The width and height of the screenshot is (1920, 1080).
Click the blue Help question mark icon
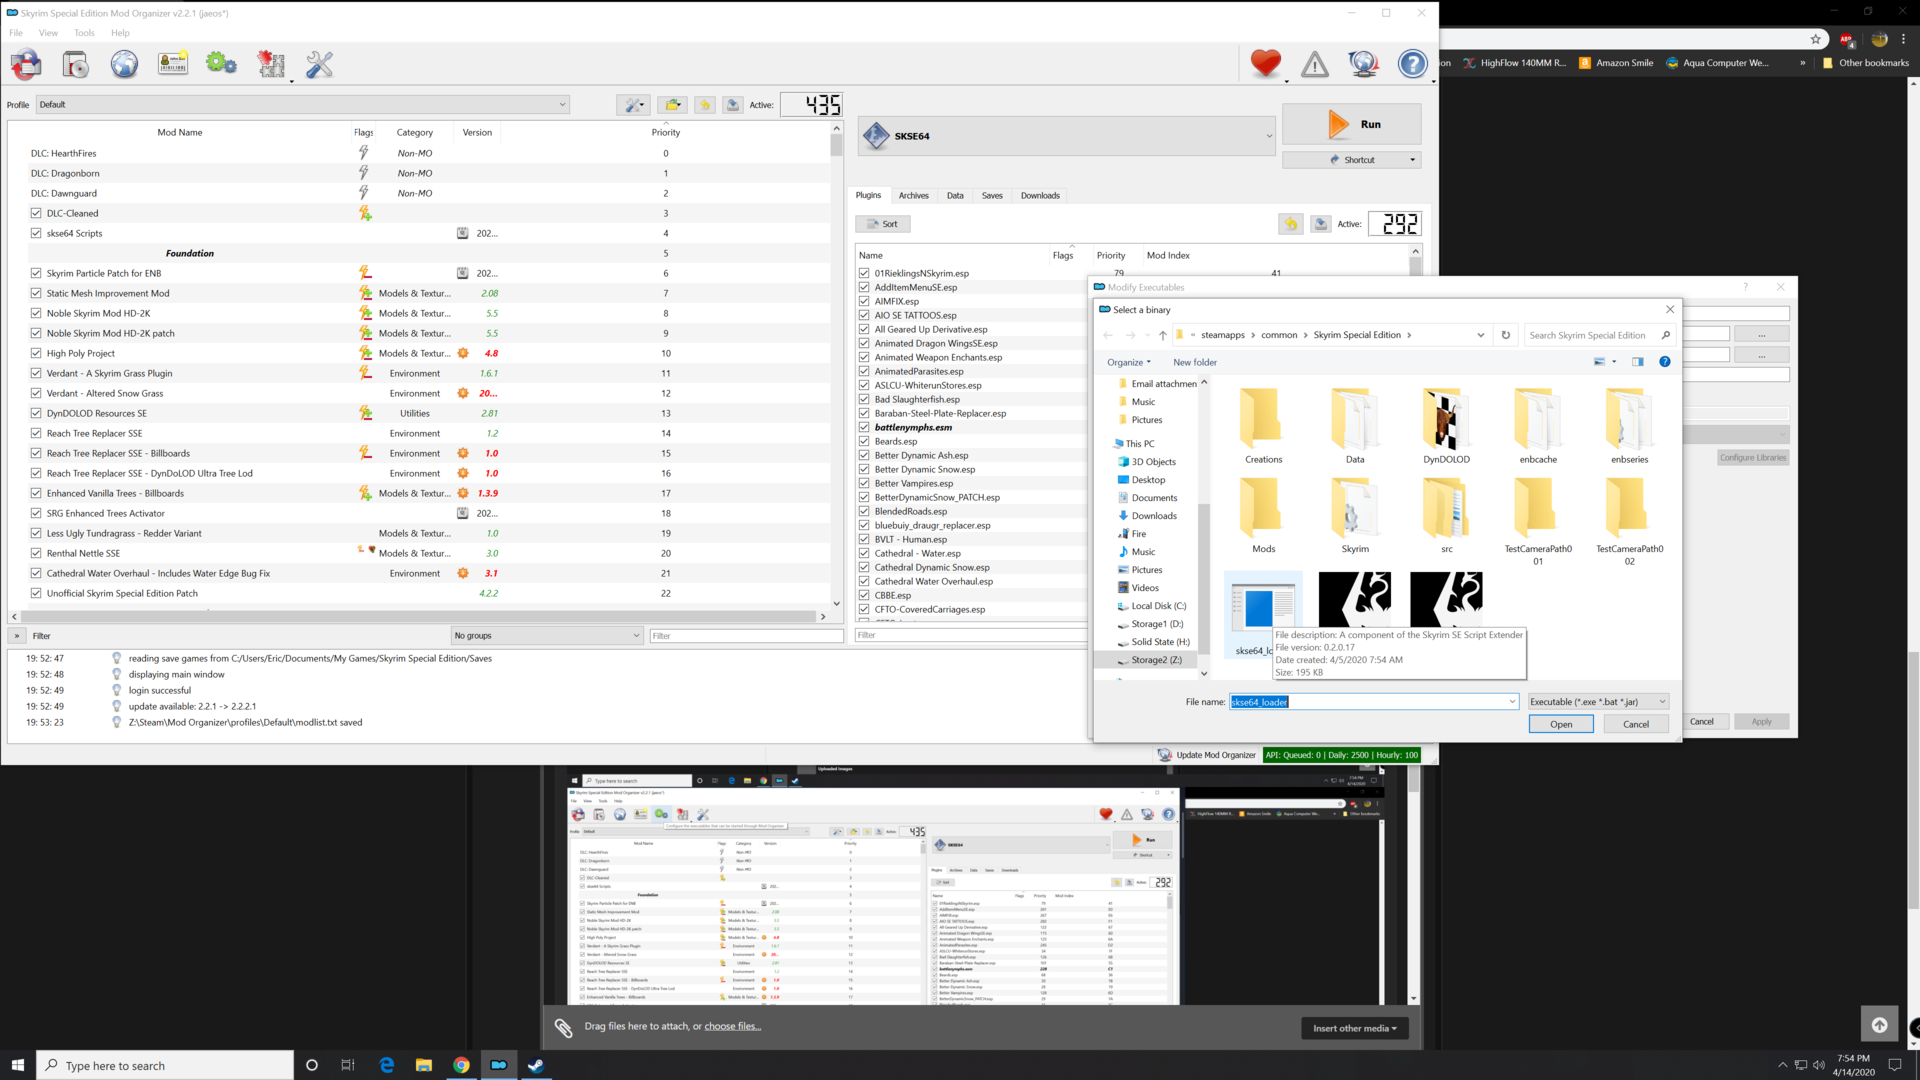[1412, 65]
